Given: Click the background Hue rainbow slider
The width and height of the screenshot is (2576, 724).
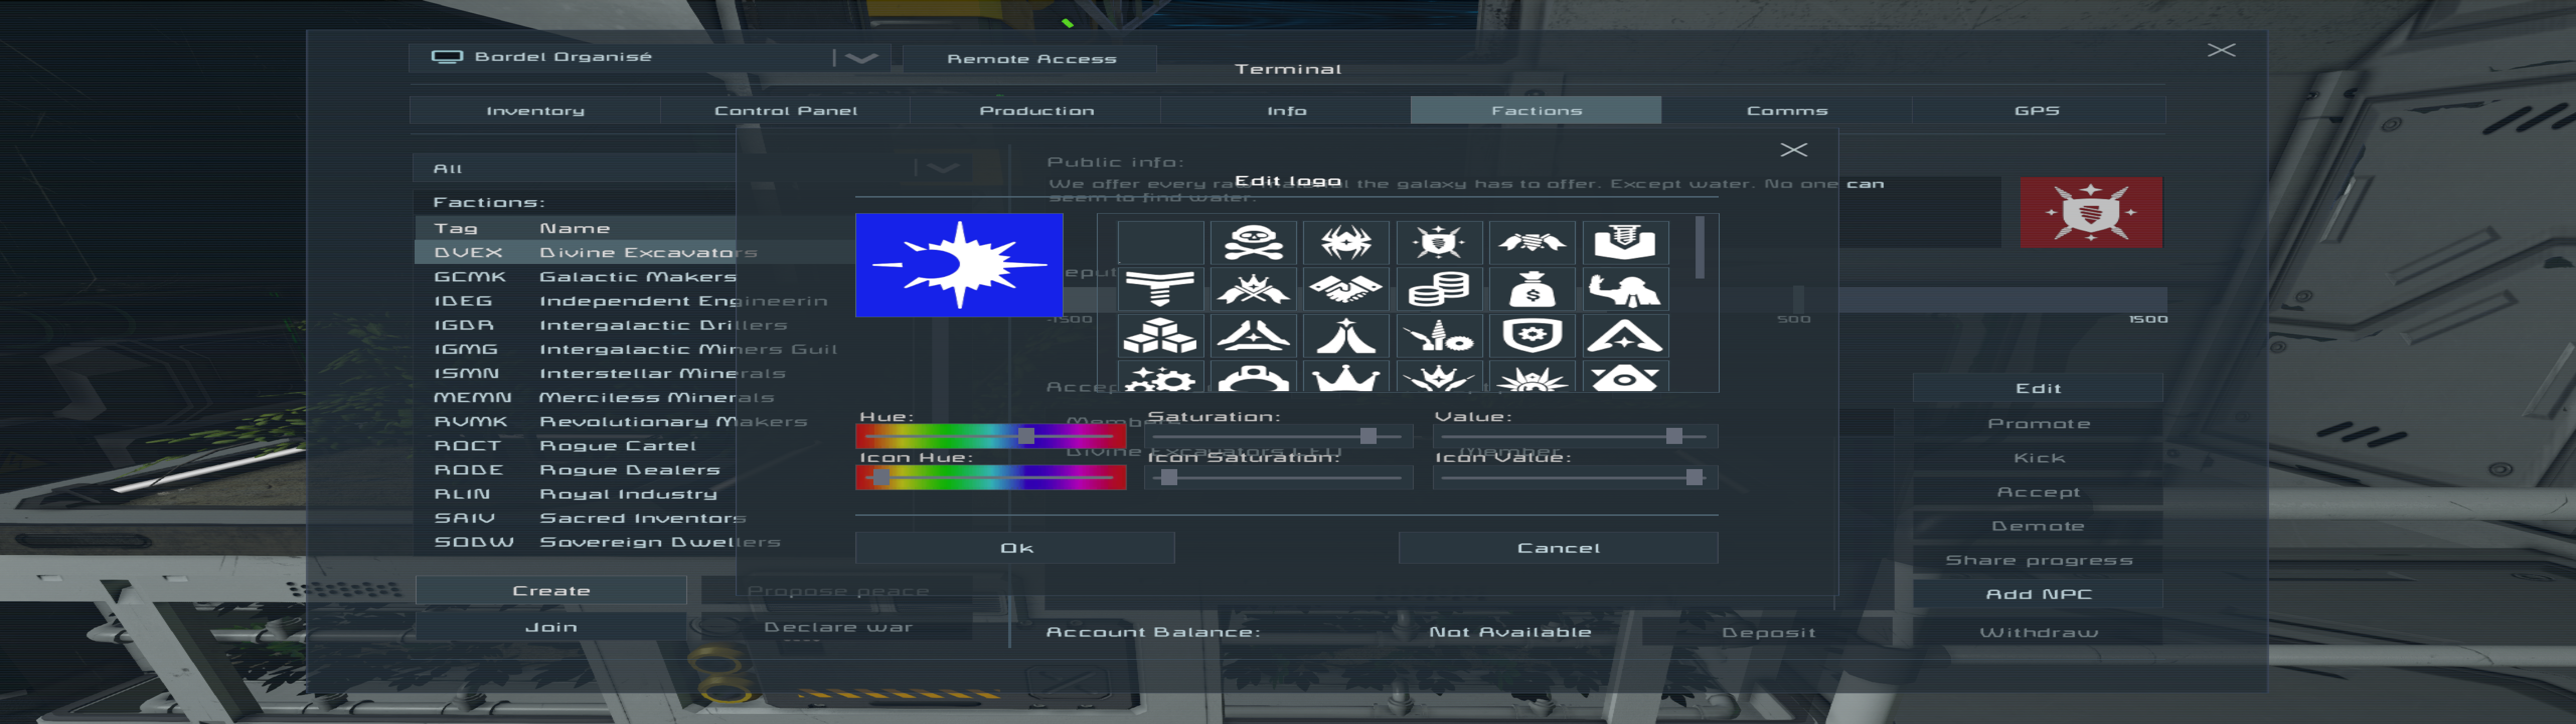Looking at the screenshot, I should 990,436.
